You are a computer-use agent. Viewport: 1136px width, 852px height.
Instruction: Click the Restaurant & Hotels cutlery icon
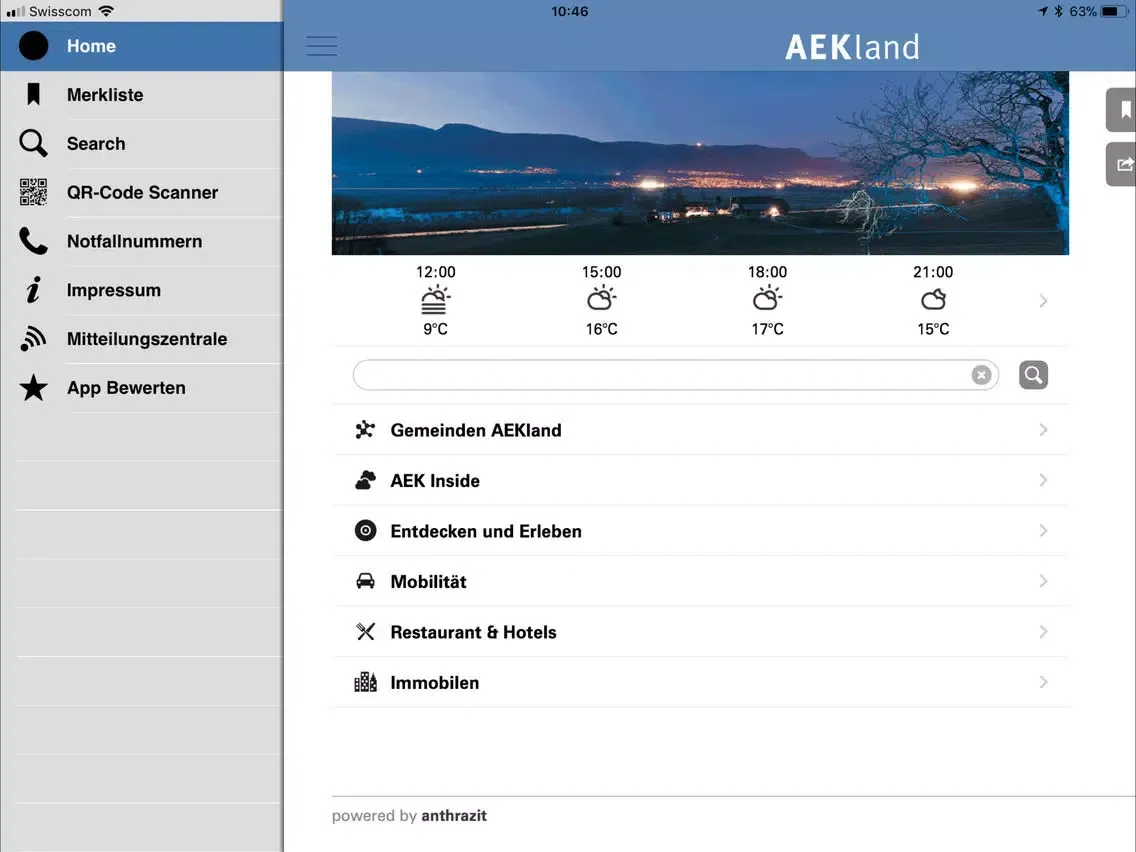point(365,632)
